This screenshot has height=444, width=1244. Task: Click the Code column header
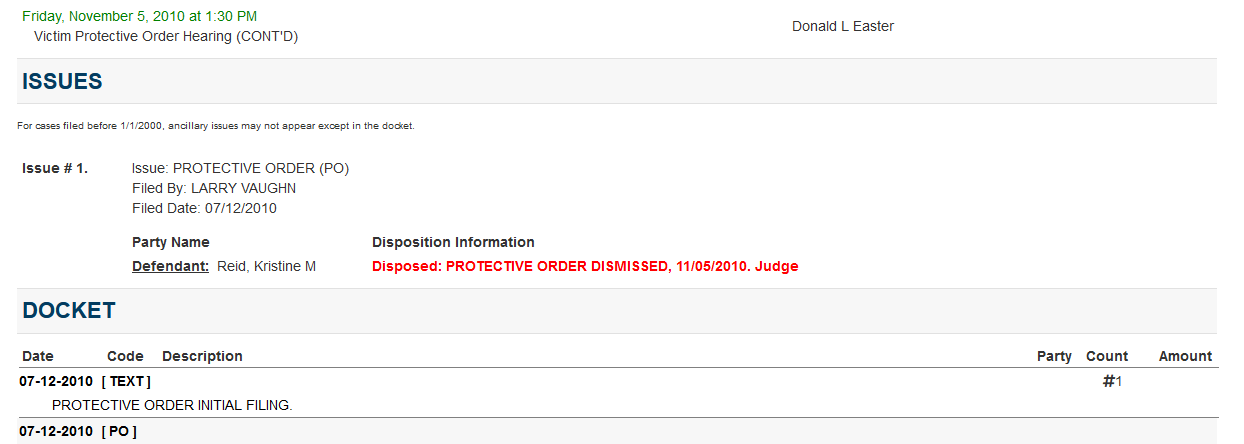[x=125, y=356]
